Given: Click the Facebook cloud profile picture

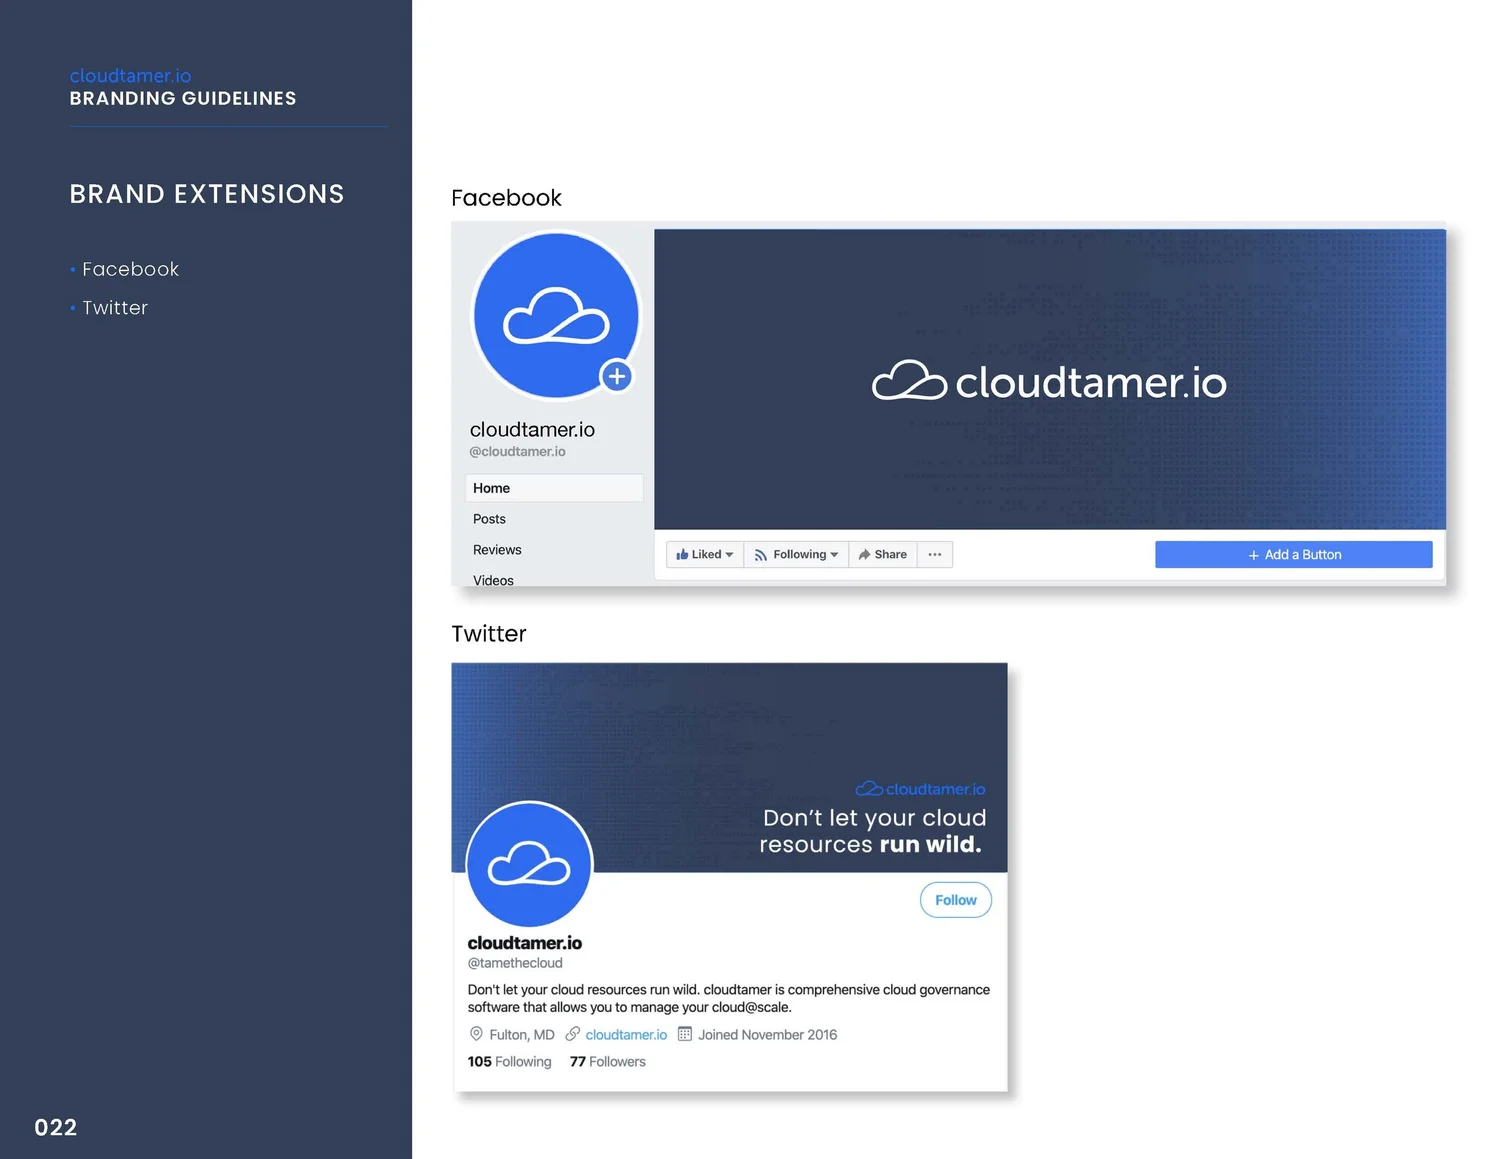Looking at the screenshot, I should coord(556,316).
